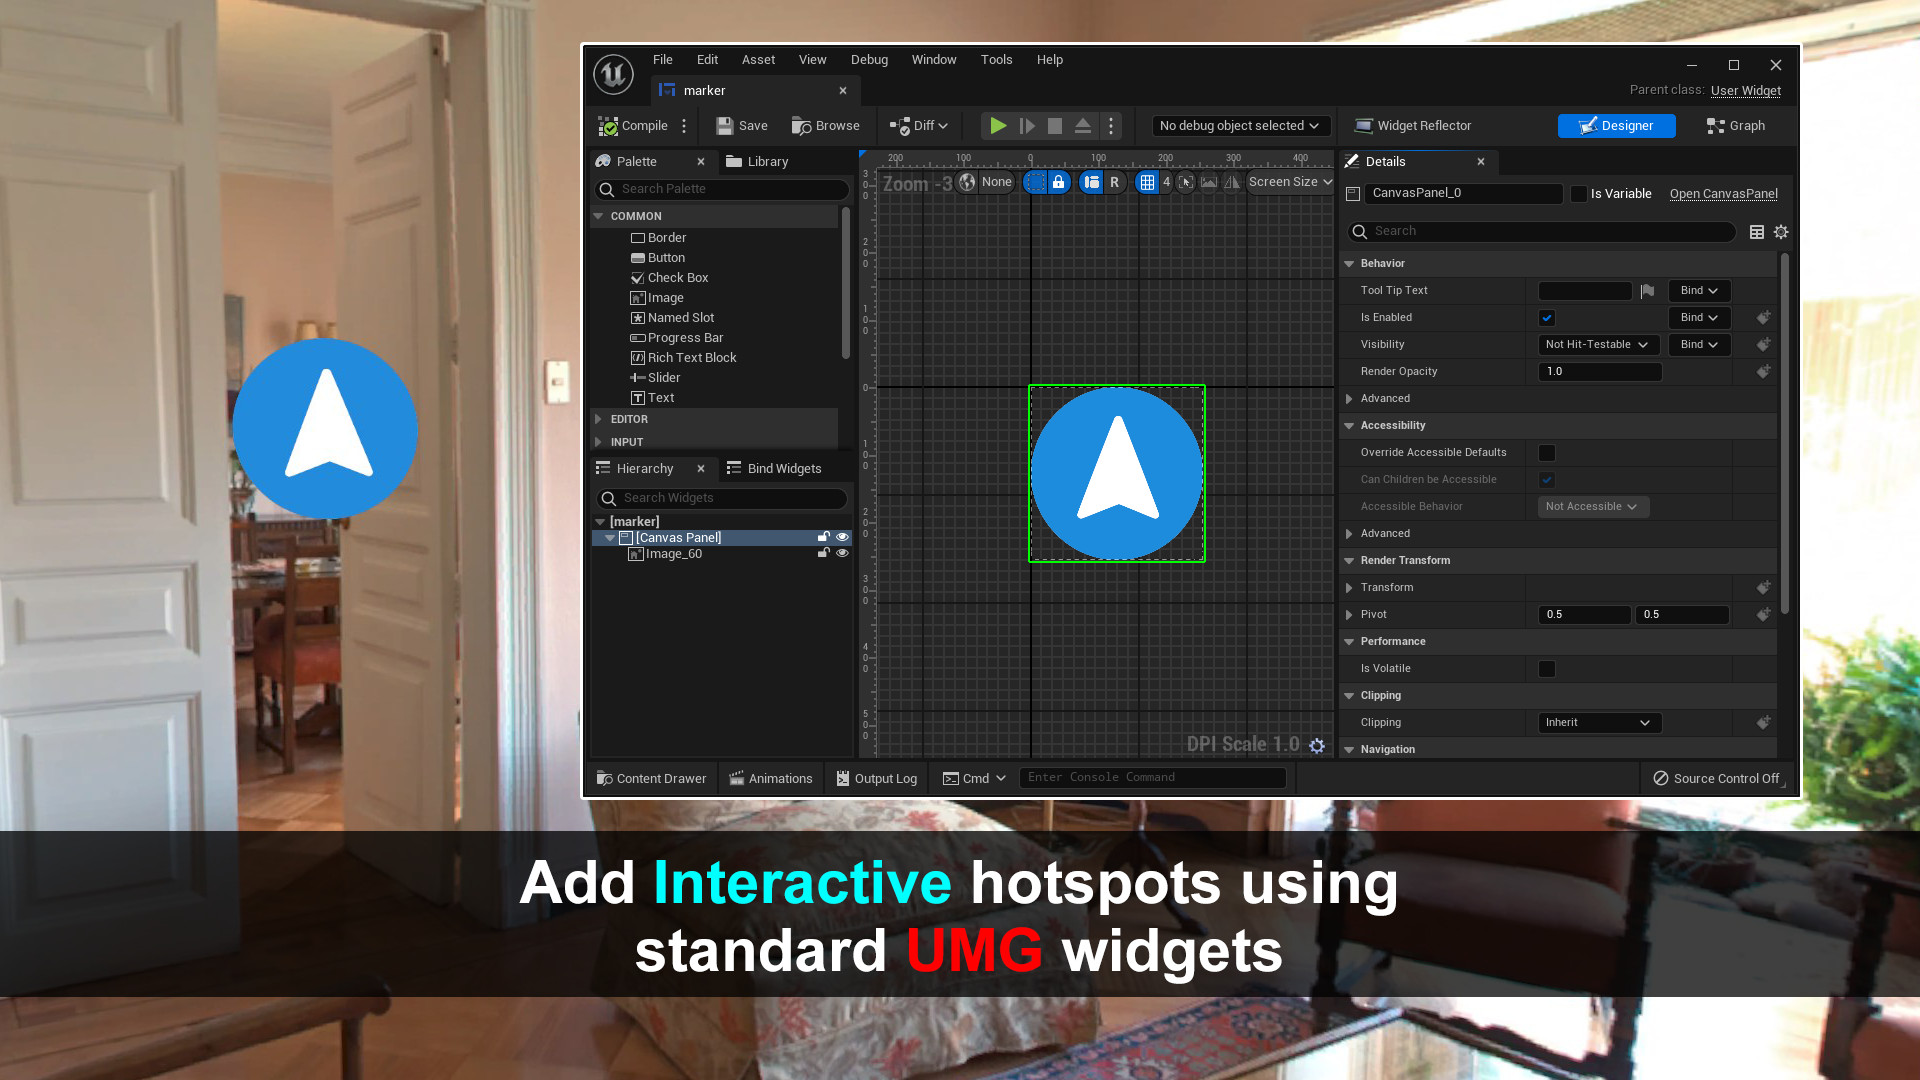The width and height of the screenshot is (1920, 1080).
Task: Click the Save button
Action: coord(741,124)
